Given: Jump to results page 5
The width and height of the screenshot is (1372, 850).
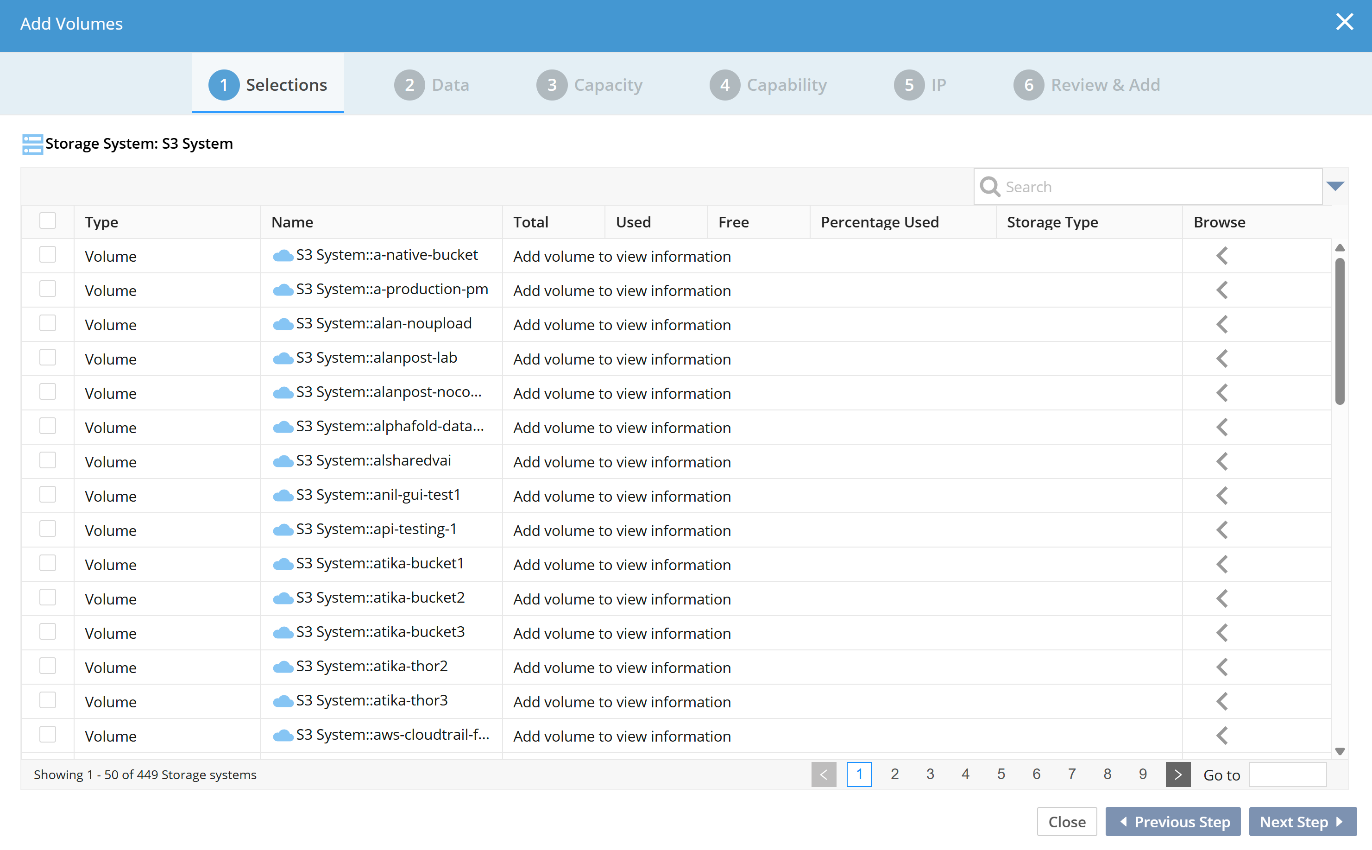Looking at the screenshot, I should [1001, 774].
